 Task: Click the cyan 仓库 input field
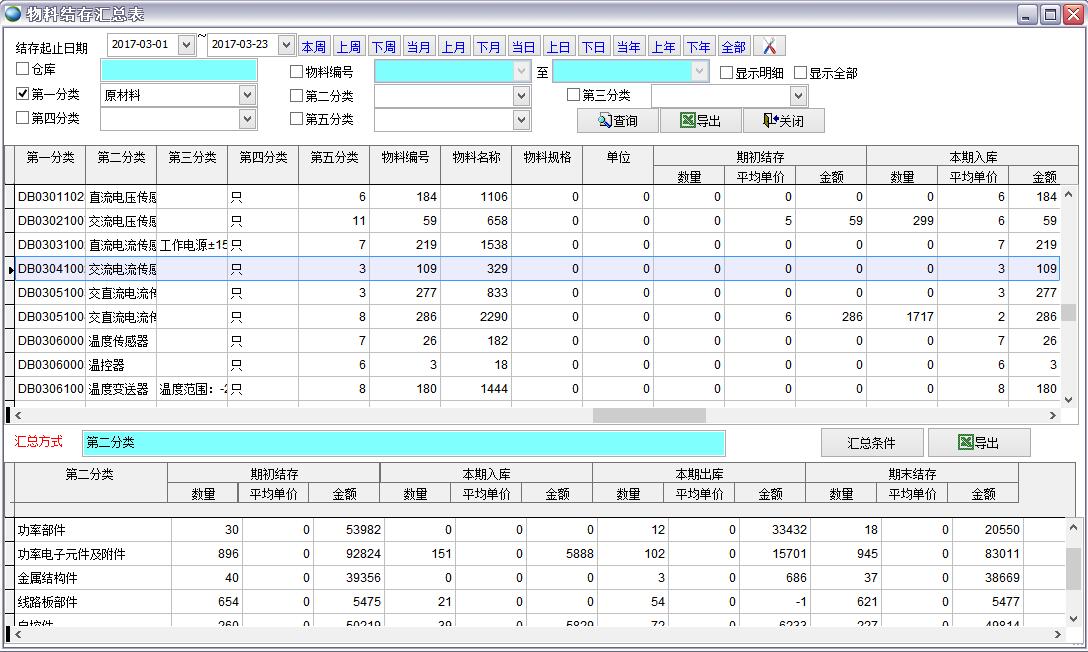[178, 70]
